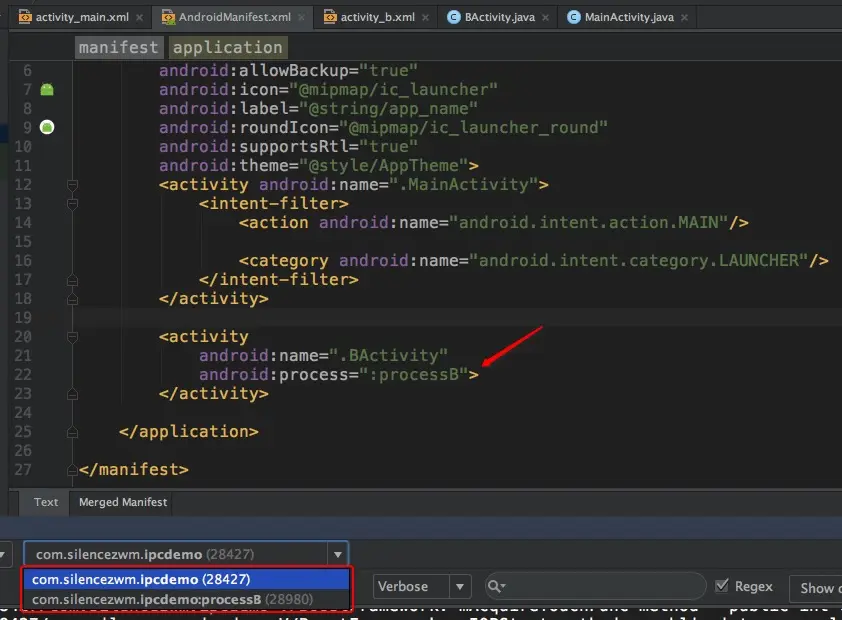Screen dimensions: 842x620
Task: Select com.silencezwm.ipcdemo:processB (28980) option
Action: pyautogui.click(x=186, y=600)
